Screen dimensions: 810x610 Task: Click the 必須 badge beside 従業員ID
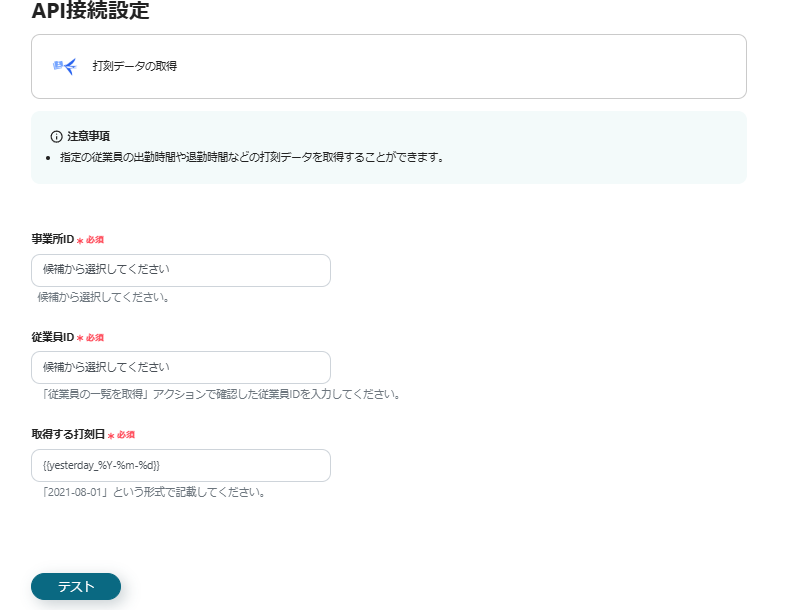[95, 337]
